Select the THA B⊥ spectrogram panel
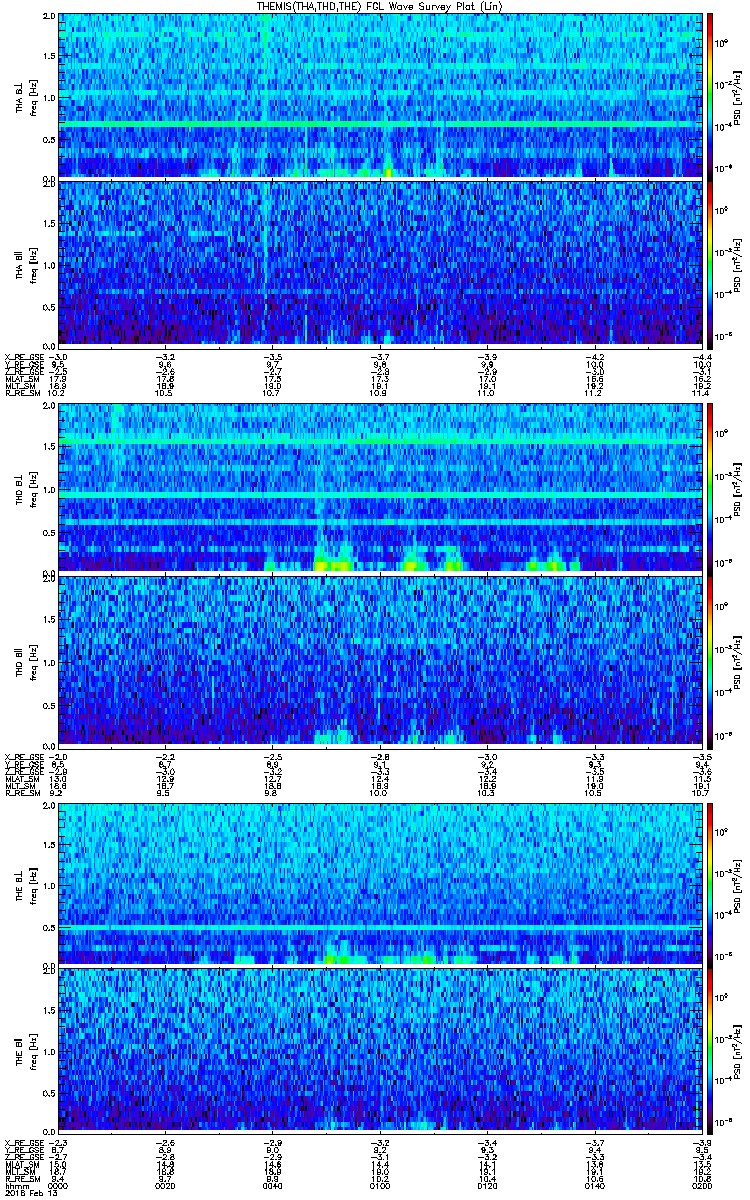Viewport: 750px width, 1200px height. [x=380, y=95]
